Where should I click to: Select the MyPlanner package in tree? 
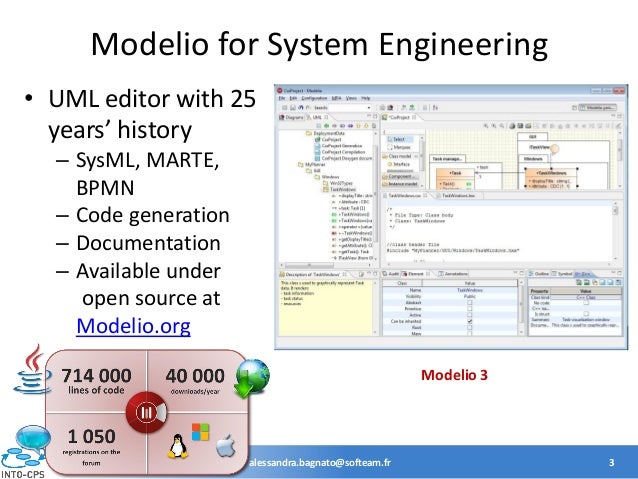point(312,165)
